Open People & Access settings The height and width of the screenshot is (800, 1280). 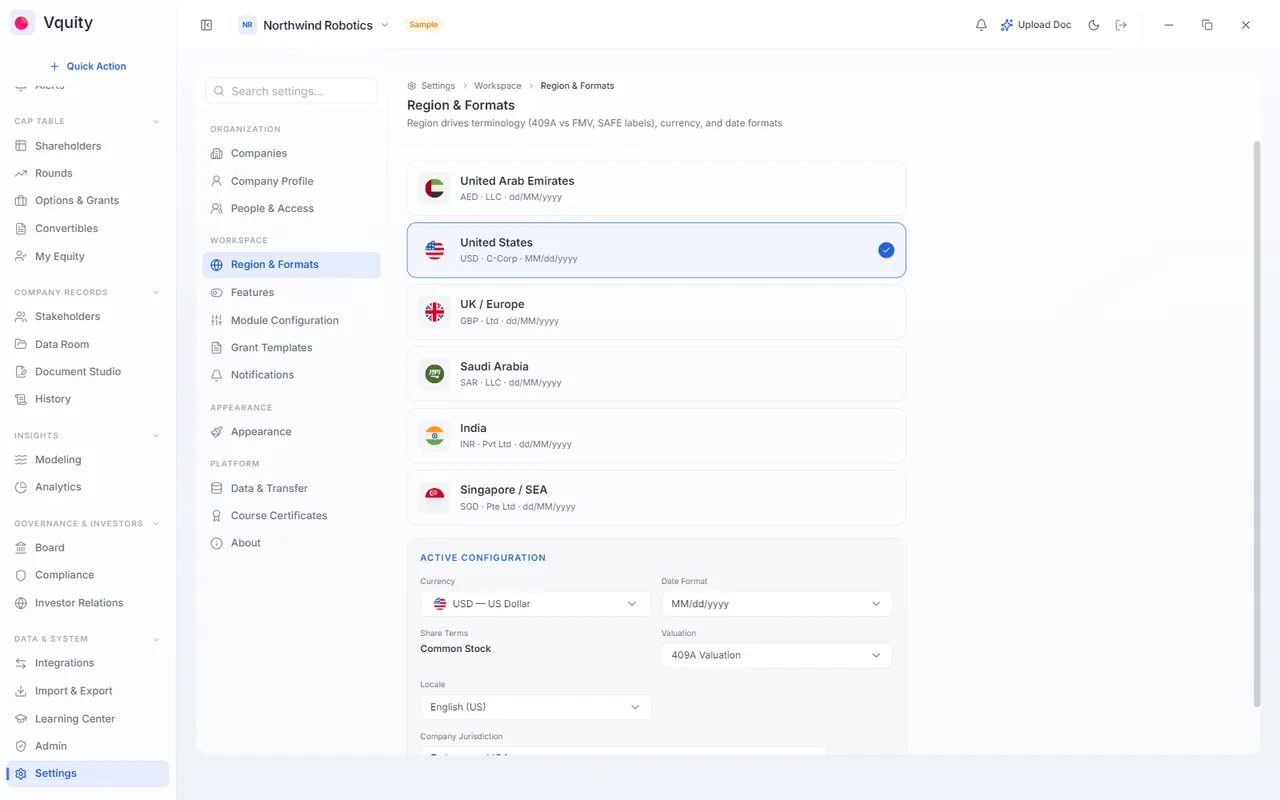point(291,208)
